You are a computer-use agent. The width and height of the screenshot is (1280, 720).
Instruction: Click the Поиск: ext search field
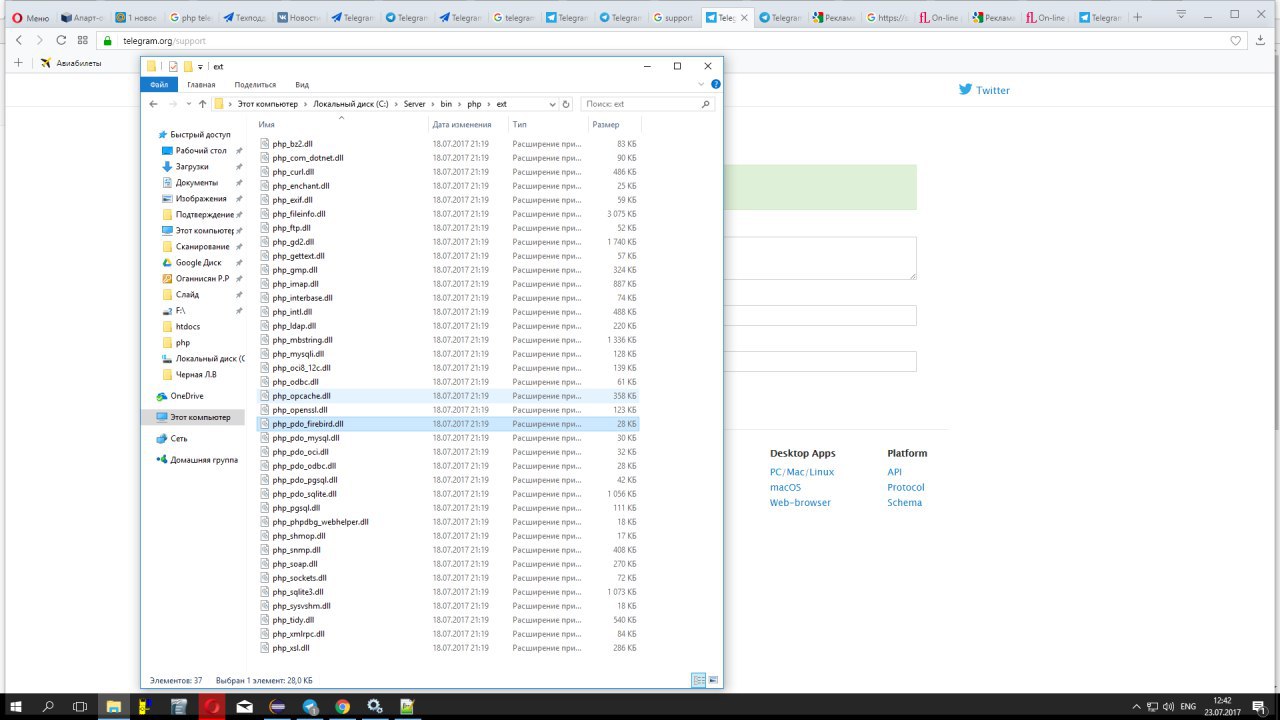coord(640,104)
